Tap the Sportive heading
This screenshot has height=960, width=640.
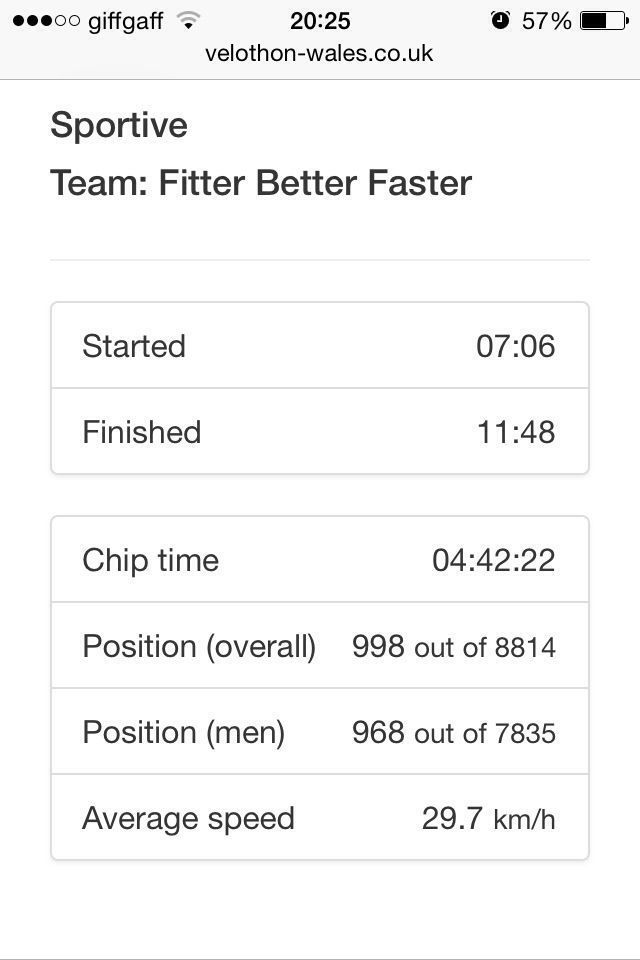(x=119, y=125)
